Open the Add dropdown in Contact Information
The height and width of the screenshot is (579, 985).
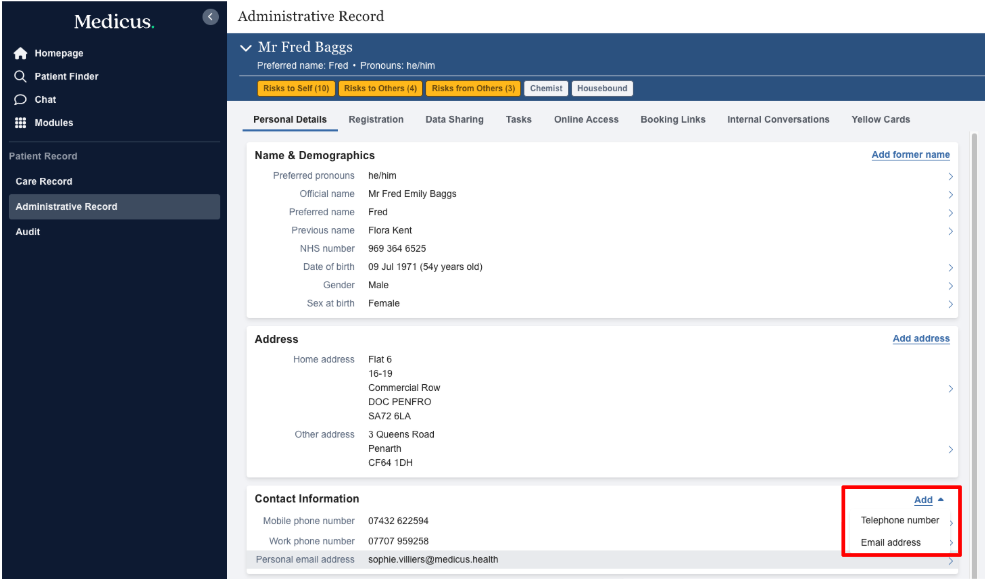coord(928,500)
